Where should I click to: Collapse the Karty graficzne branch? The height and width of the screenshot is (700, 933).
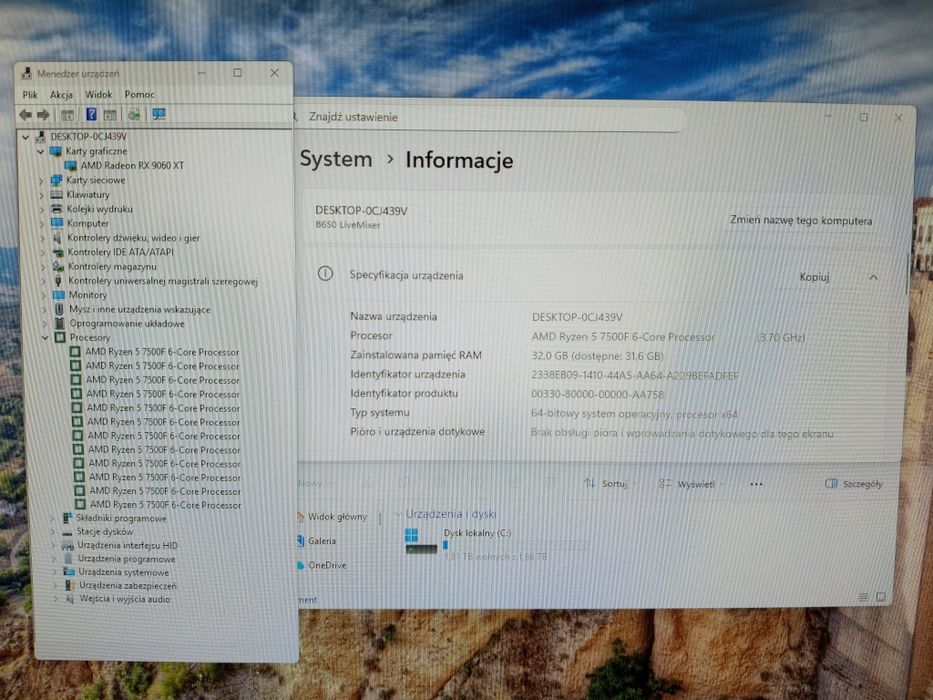click(x=40, y=152)
